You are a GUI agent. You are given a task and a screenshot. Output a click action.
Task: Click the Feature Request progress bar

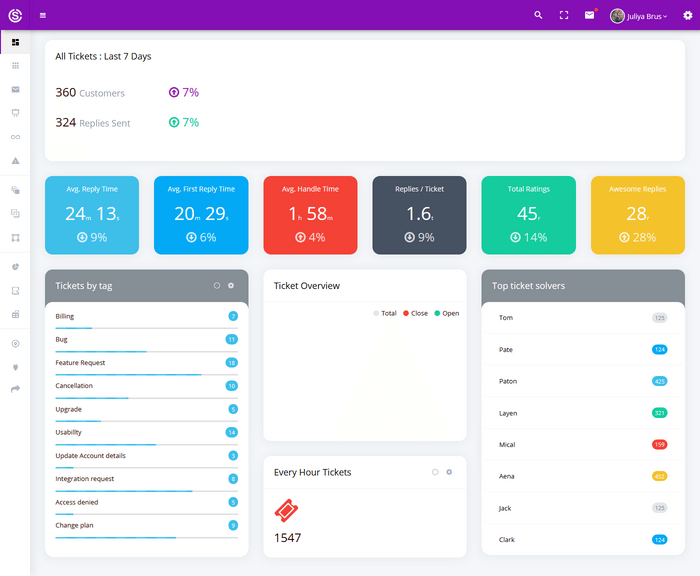pos(146,375)
